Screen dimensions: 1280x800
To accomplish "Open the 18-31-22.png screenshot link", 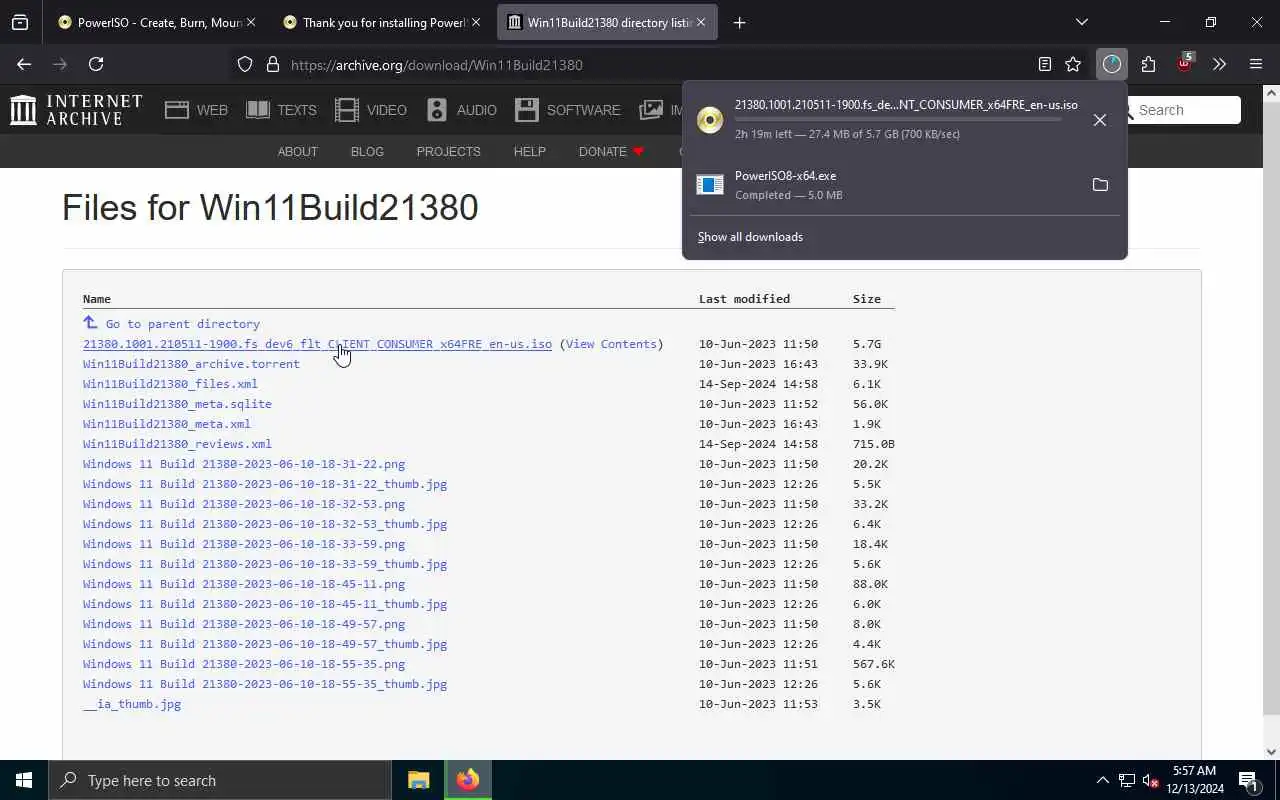I will [244, 464].
